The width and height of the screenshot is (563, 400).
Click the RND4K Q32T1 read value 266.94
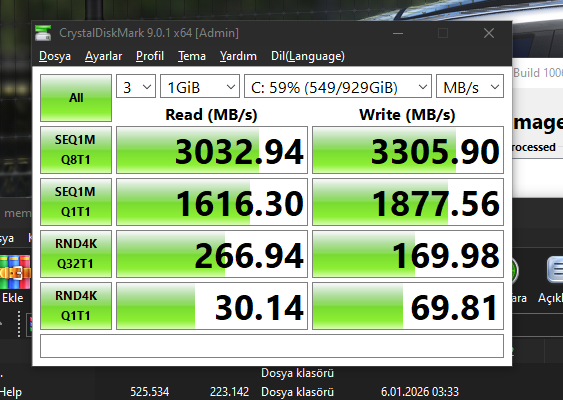pos(212,254)
